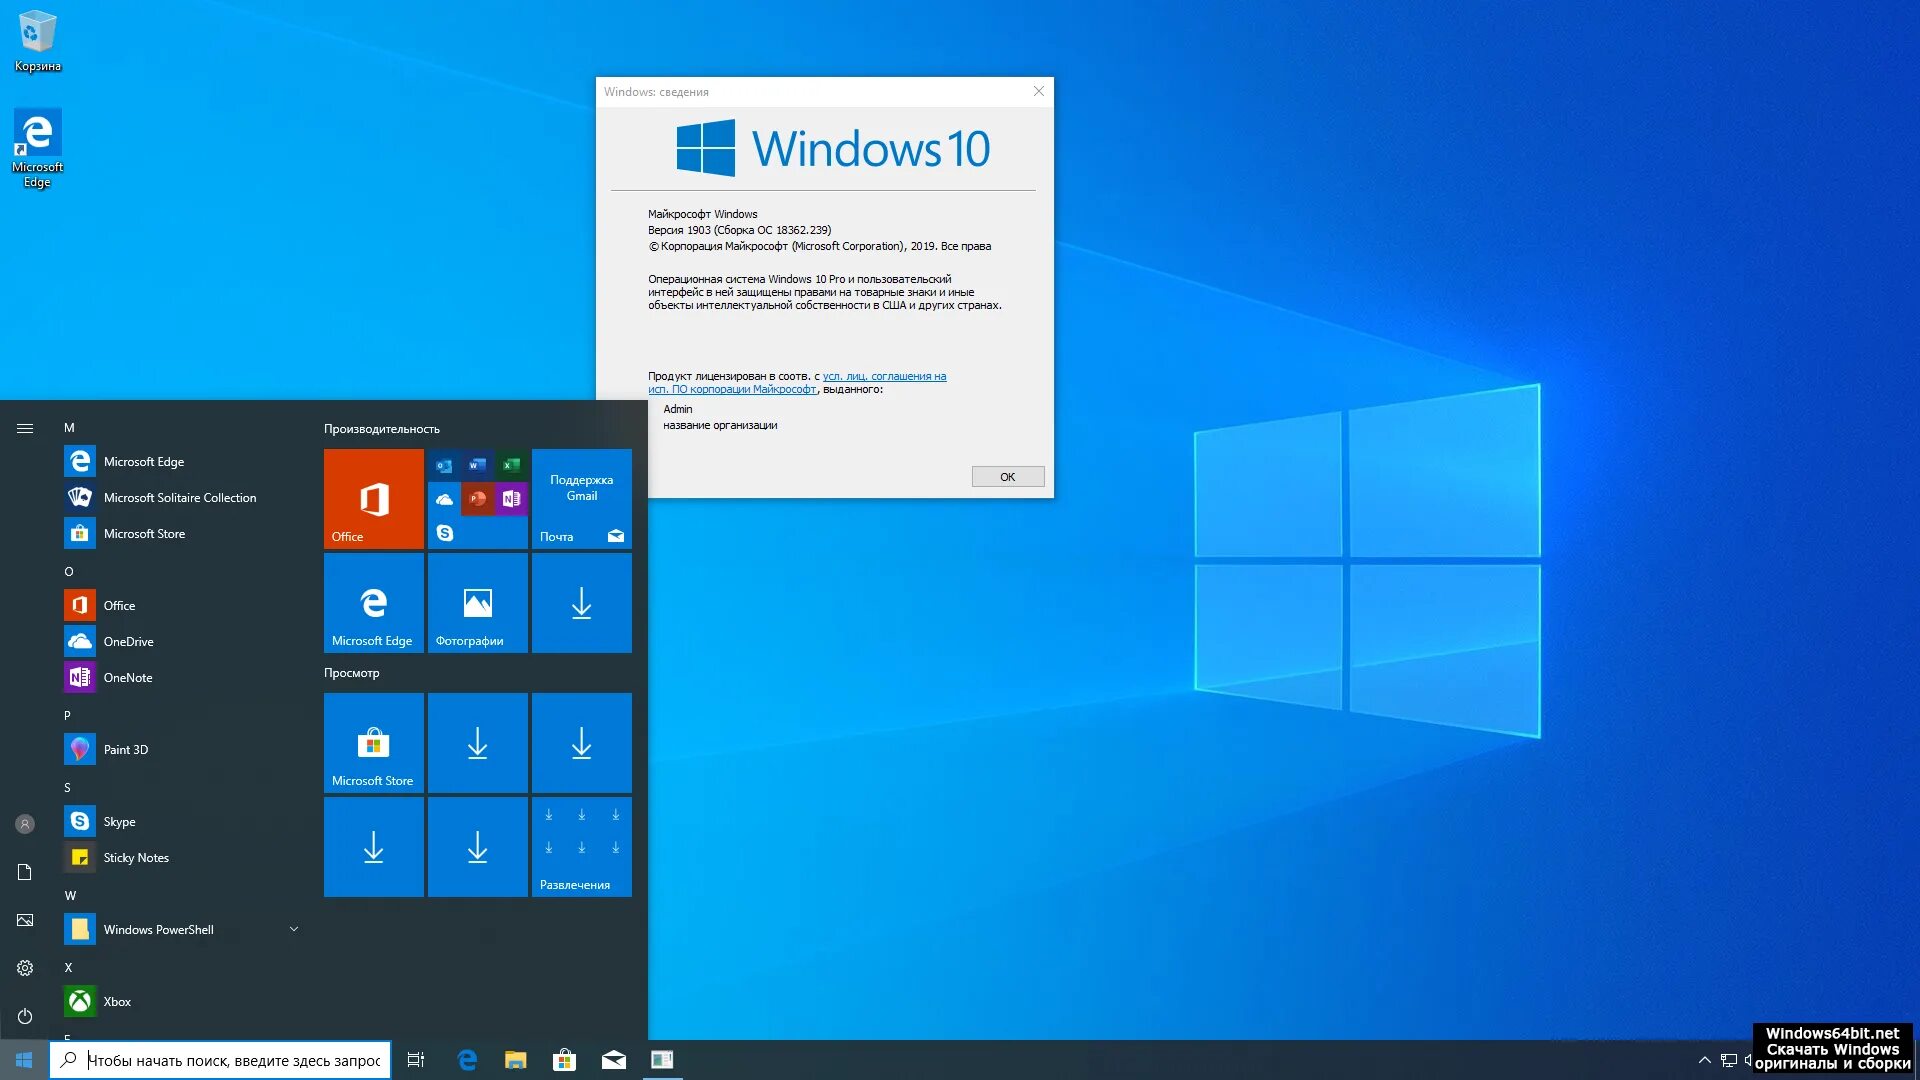
Task: Open Фотографии tile in Start menu
Action: tap(477, 604)
